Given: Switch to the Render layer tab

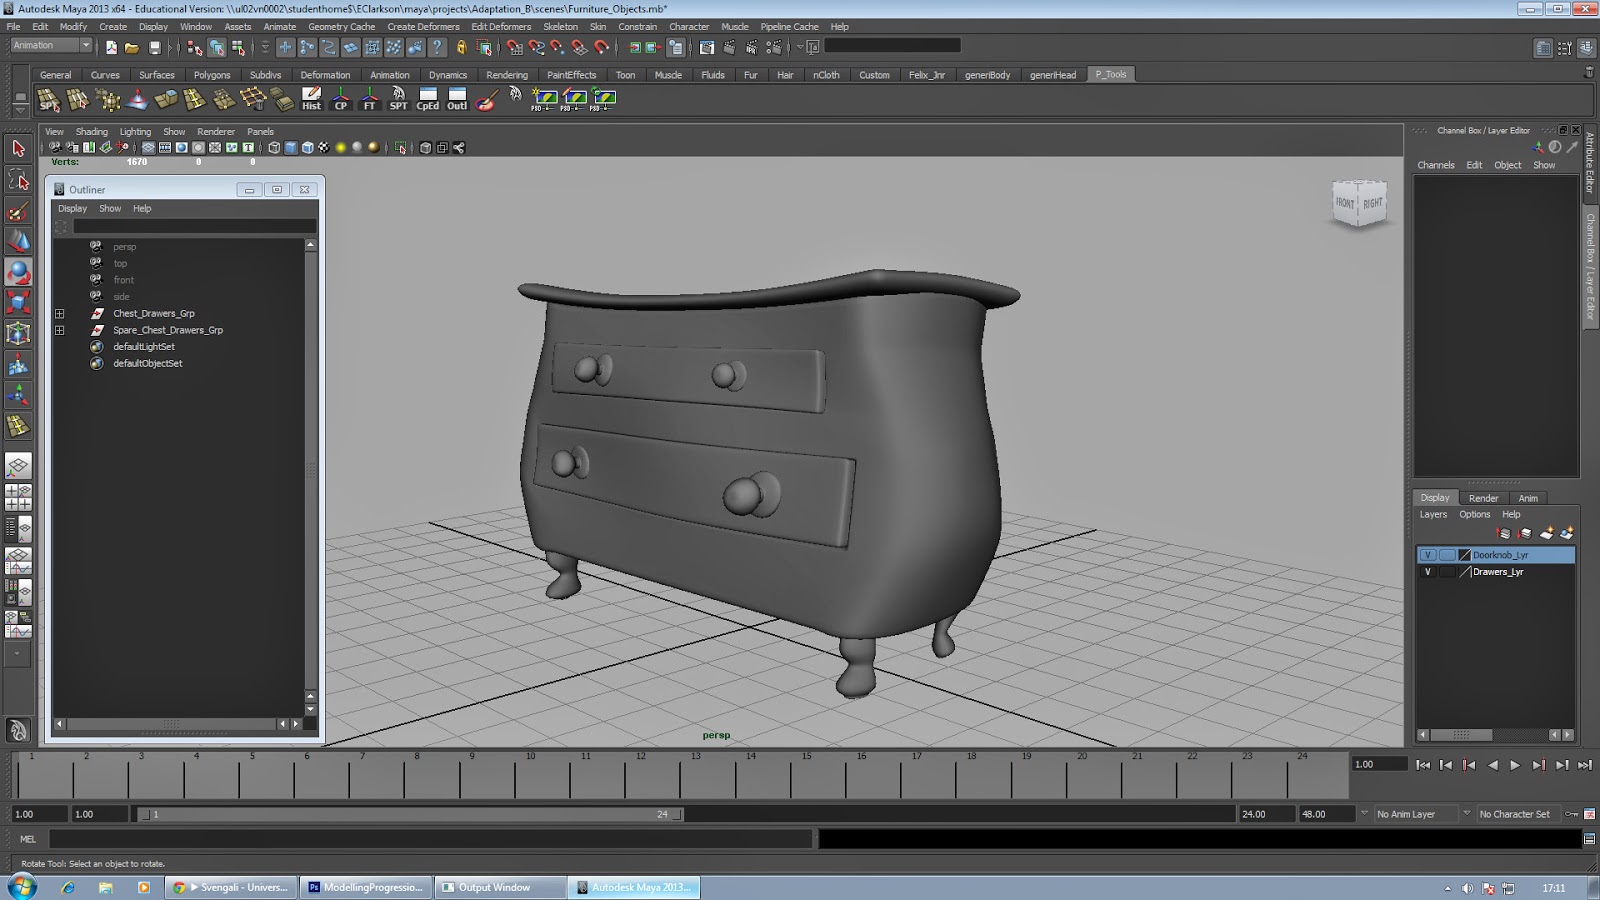Looking at the screenshot, I should tap(1483, 498).
